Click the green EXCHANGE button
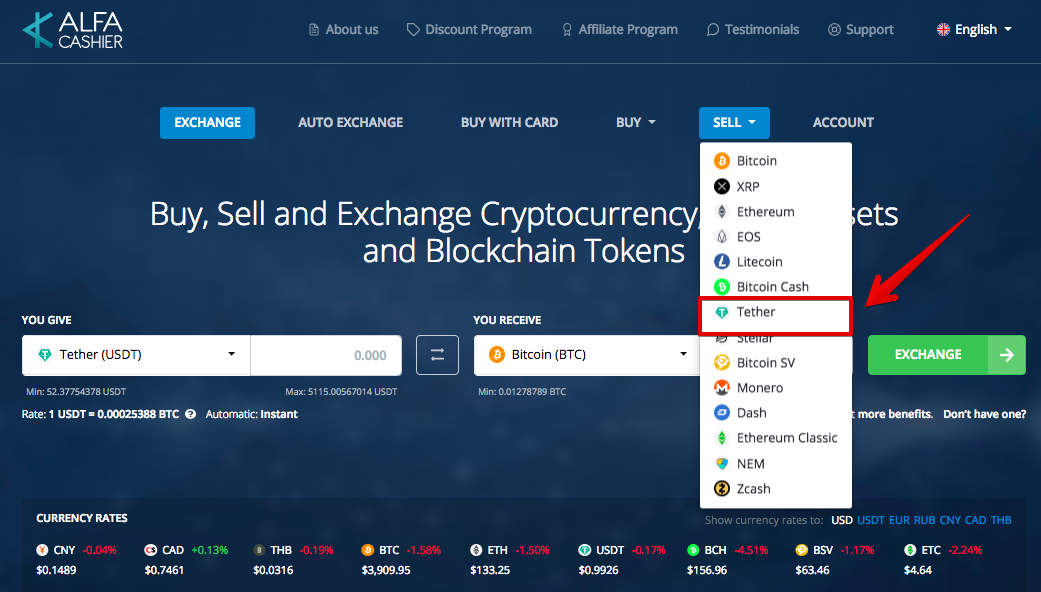Screen dimensions: 1041x592 947,355
